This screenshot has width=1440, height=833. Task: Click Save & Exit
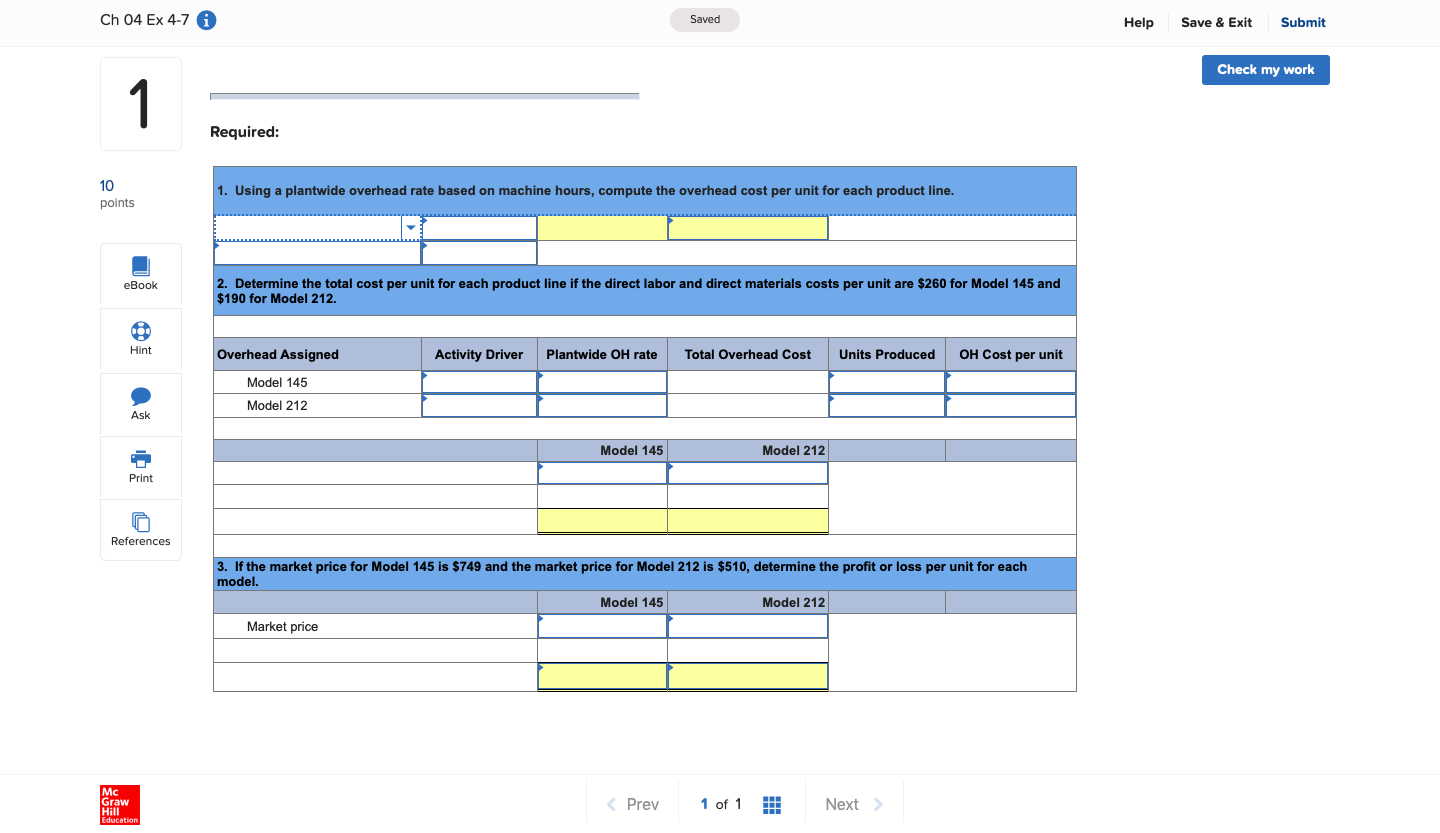coord(1216,21)
